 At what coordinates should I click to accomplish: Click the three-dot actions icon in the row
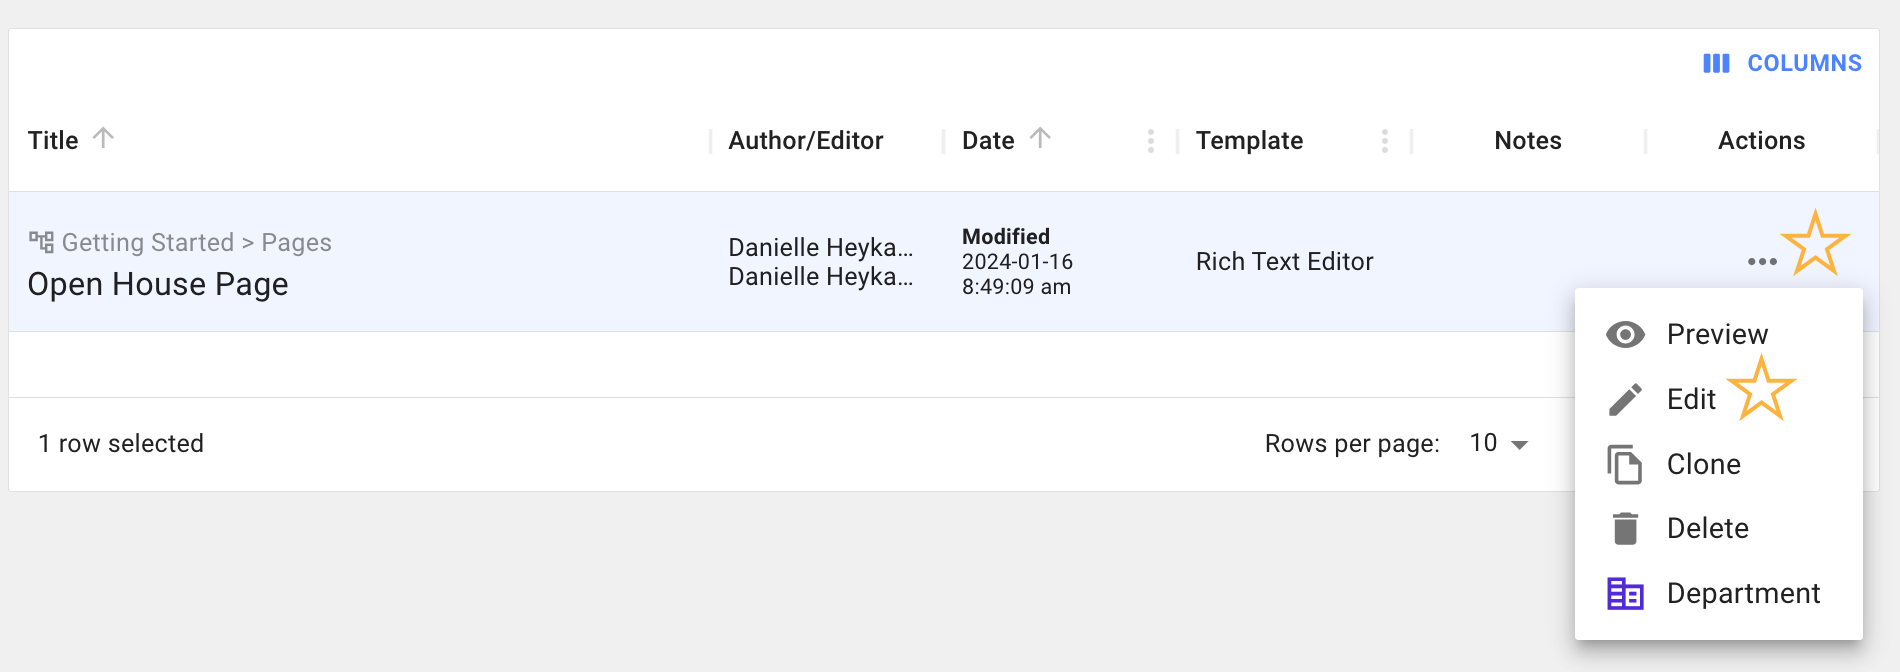pos(1761,262)
